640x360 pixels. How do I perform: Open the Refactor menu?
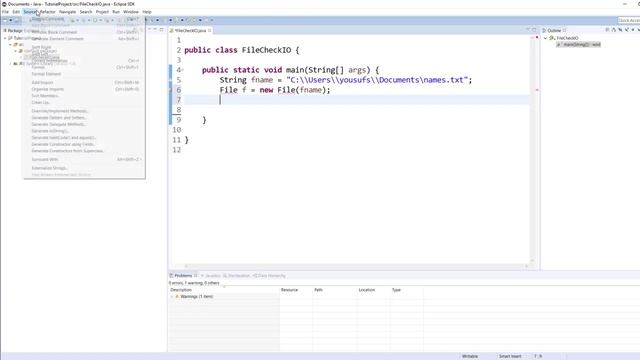pyautogui.click(x=48, y=12)
